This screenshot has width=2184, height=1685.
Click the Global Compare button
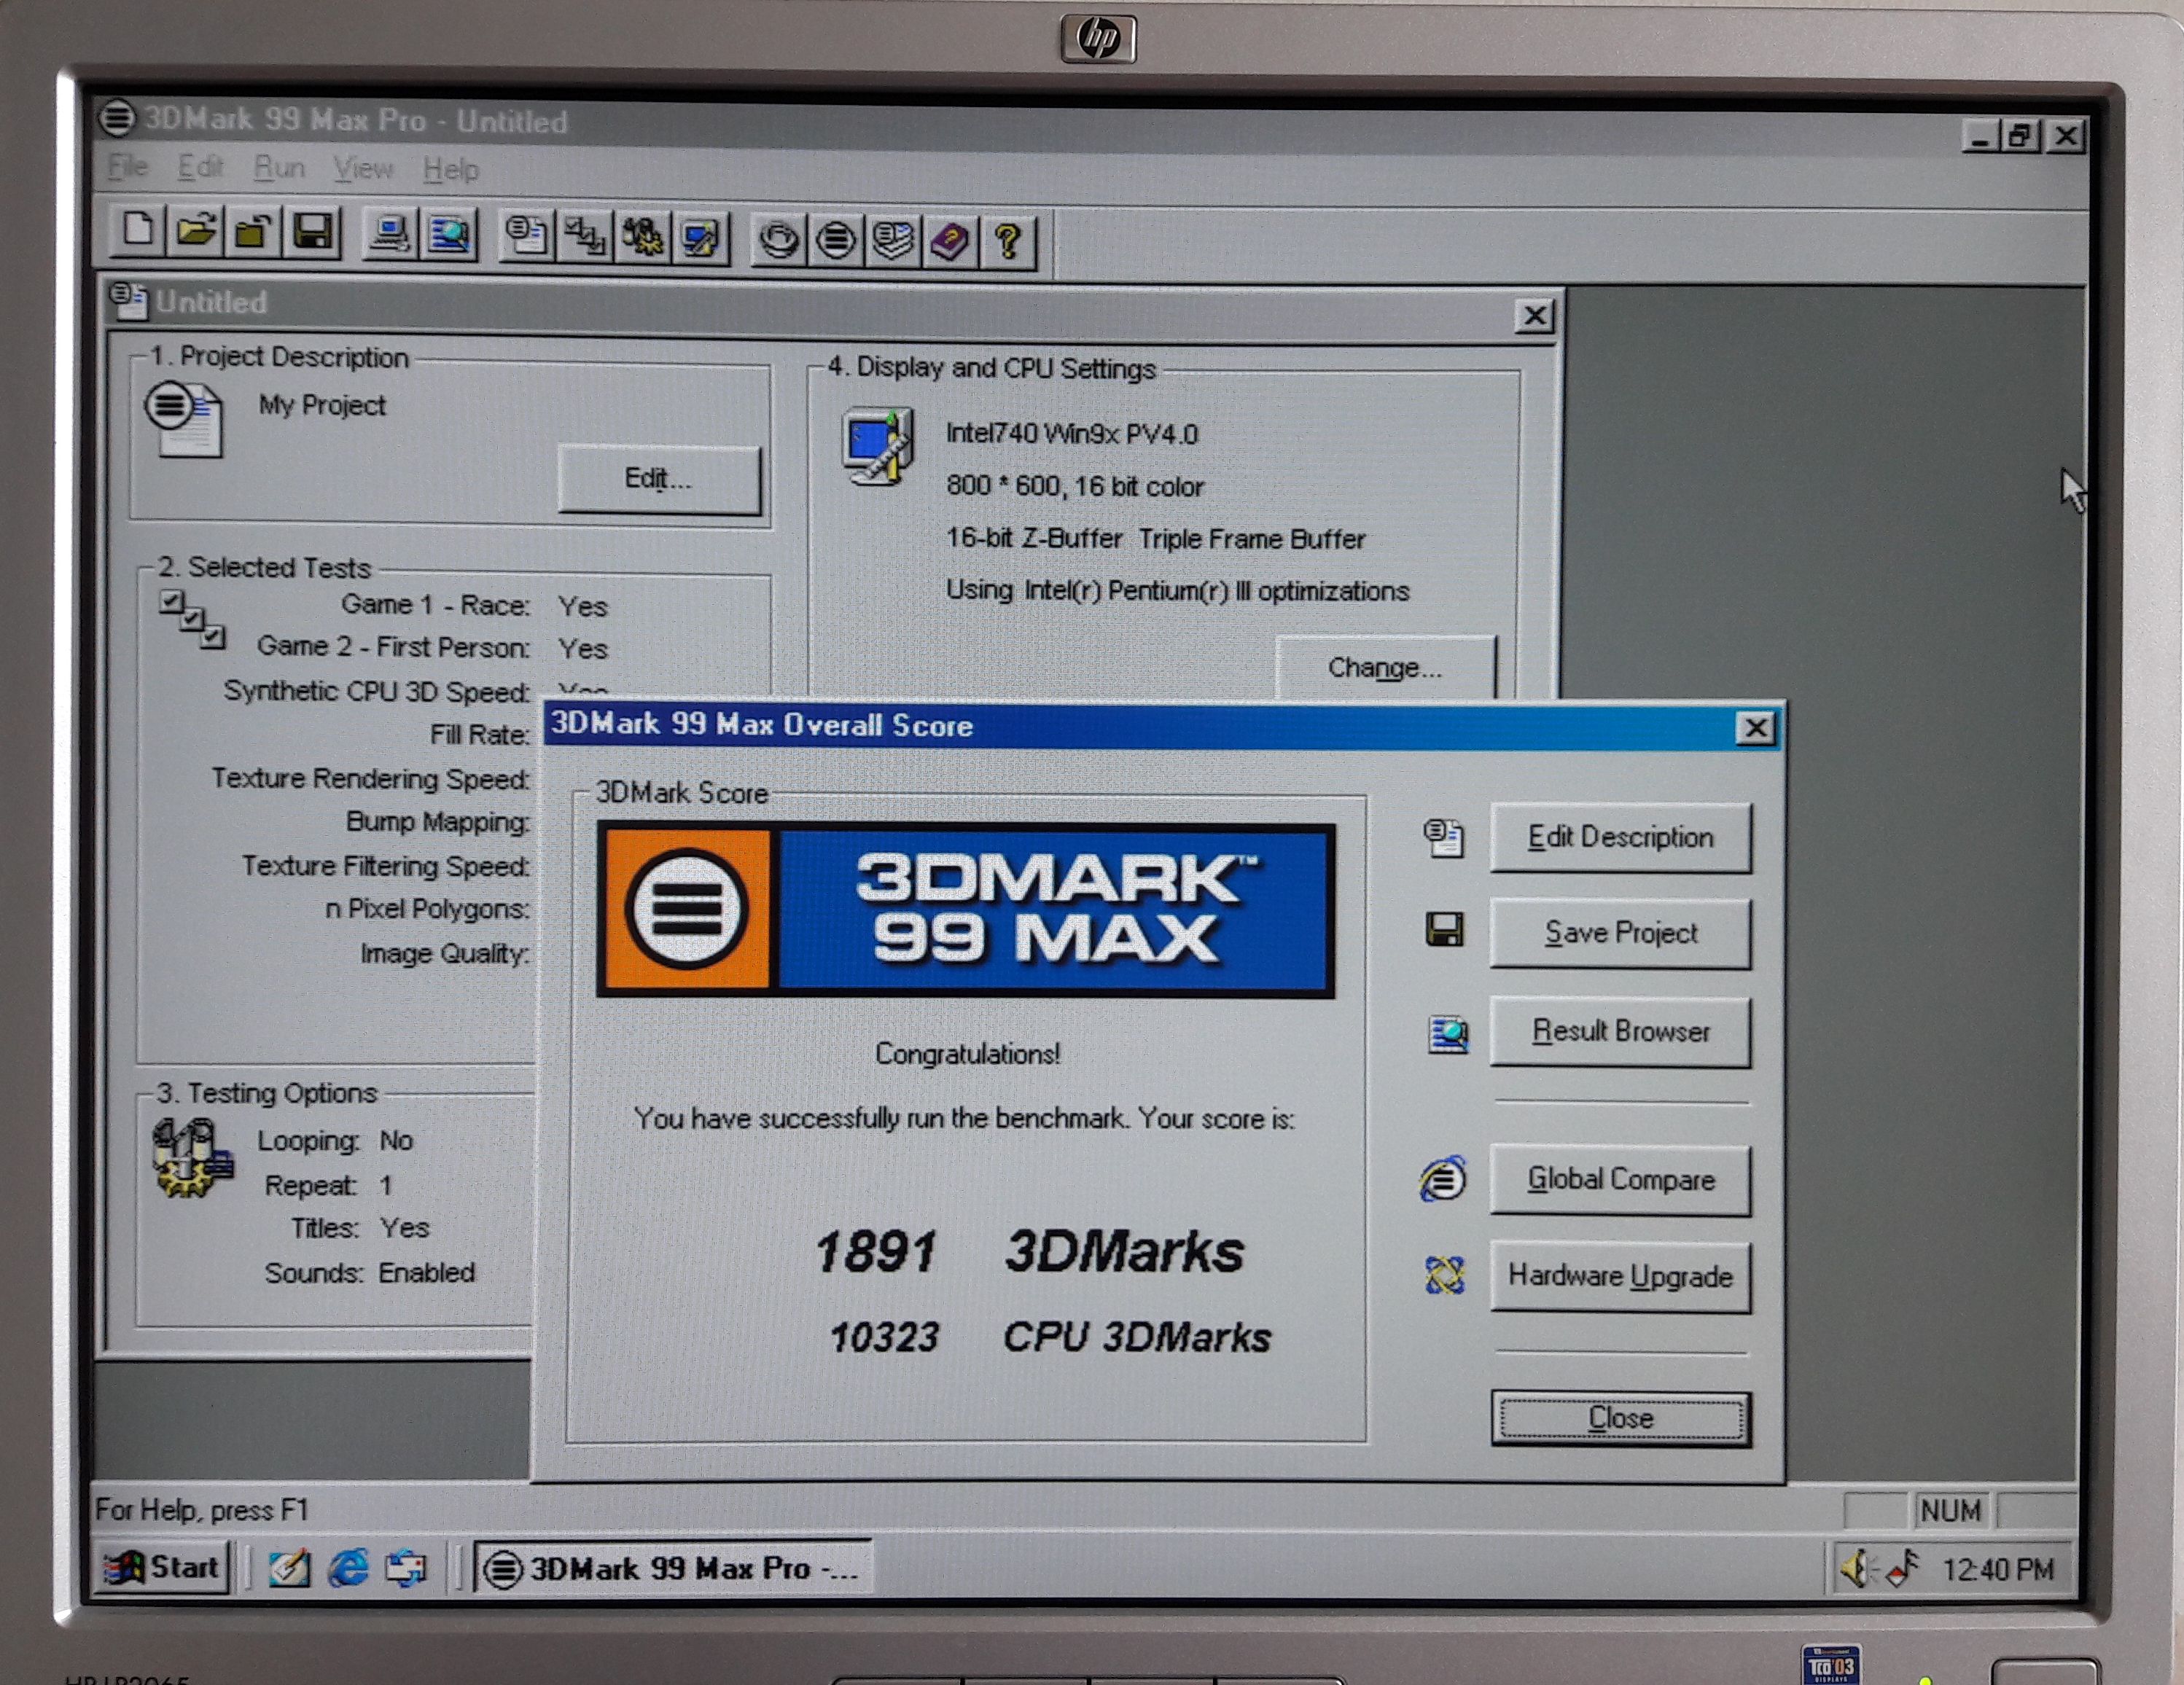coord(1620,1180)
